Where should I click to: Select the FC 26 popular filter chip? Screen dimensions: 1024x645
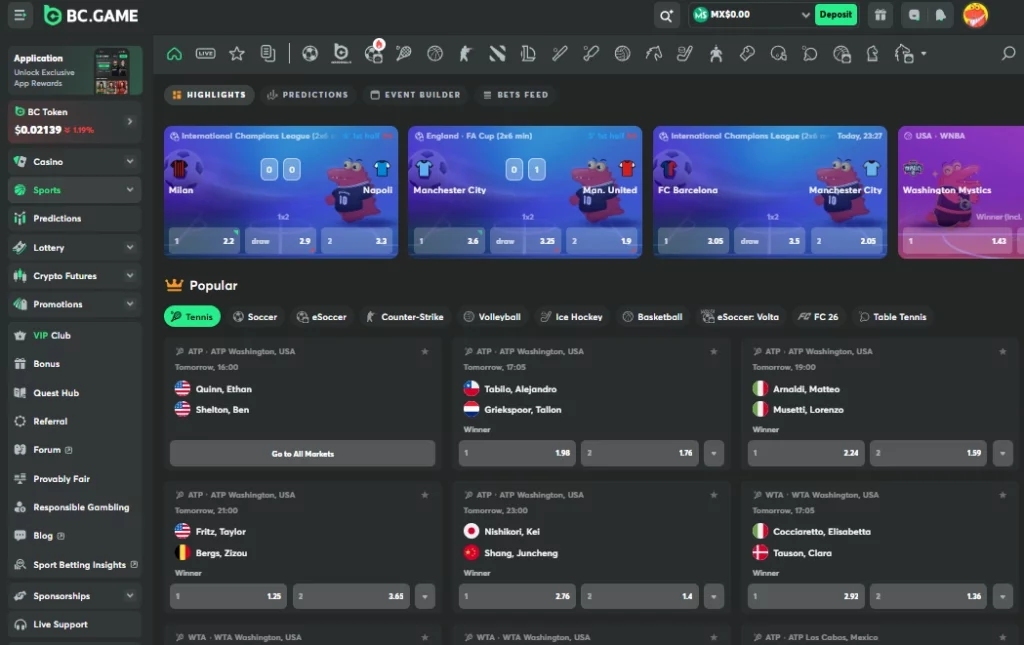(x=818, y=317)
